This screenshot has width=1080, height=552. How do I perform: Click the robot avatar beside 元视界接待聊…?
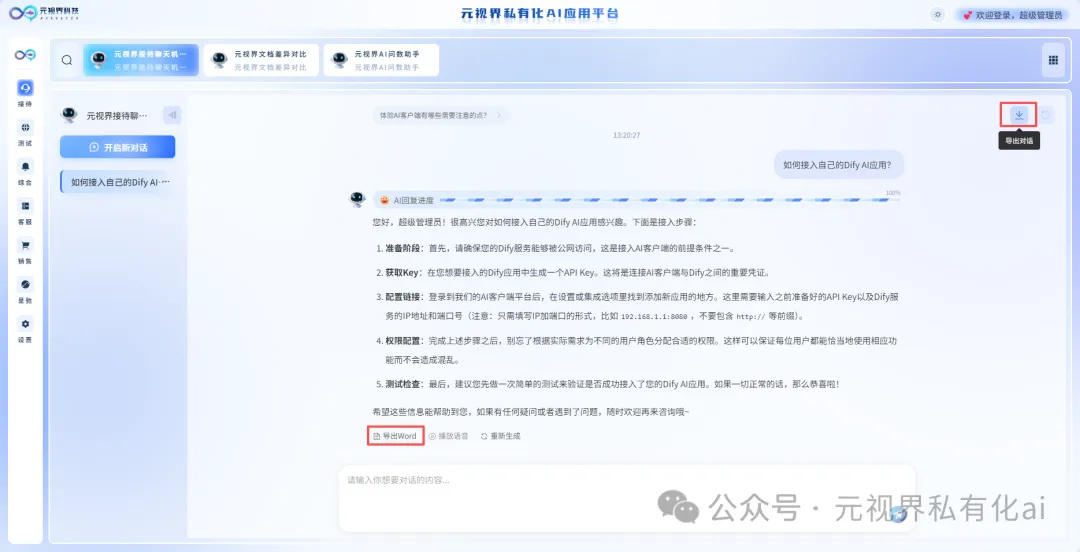69,115
